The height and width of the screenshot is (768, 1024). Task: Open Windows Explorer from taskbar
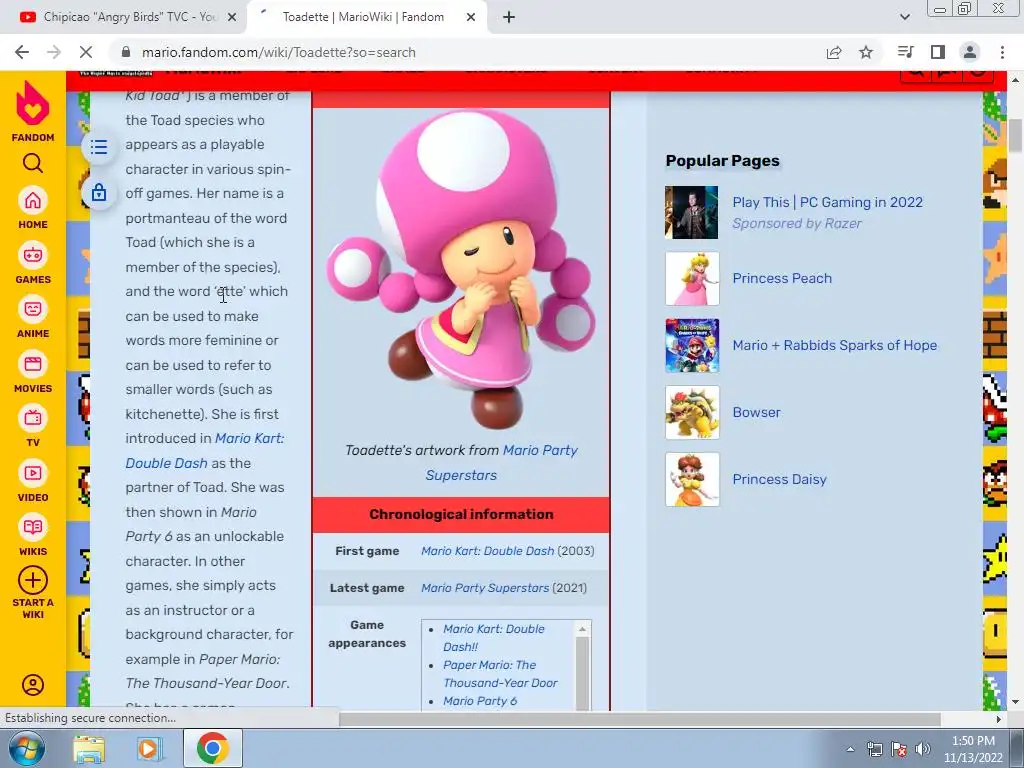click(89, 749)
